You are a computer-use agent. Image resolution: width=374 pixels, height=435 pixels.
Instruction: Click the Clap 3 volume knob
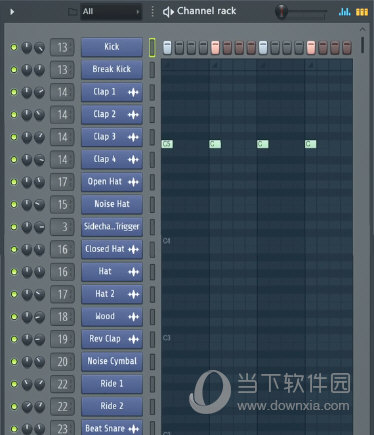(39, 137)
